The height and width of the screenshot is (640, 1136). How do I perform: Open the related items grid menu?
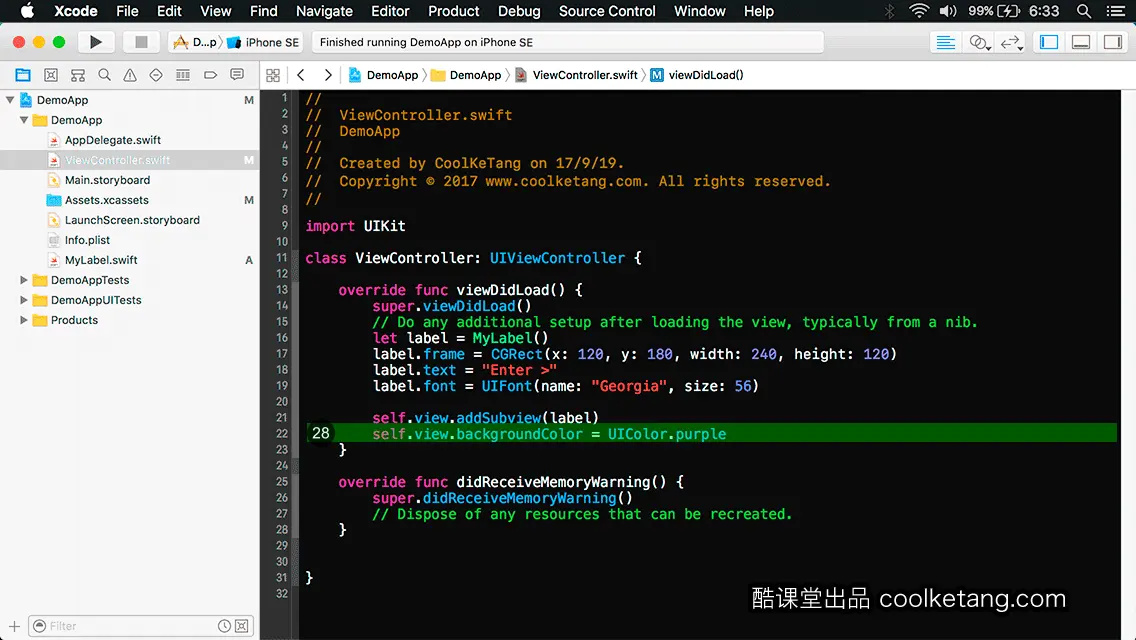point(273,75)
